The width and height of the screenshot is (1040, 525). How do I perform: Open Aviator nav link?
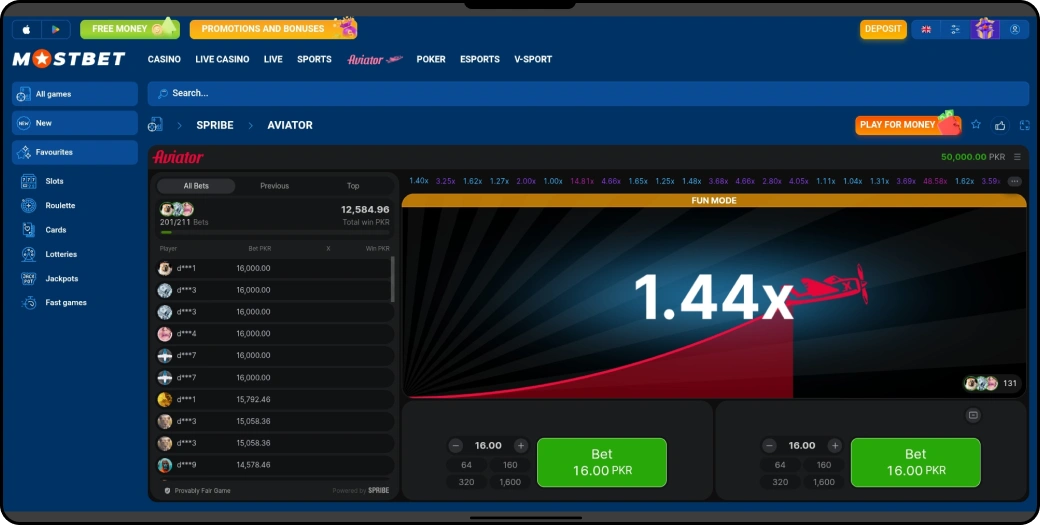[375, 60]
